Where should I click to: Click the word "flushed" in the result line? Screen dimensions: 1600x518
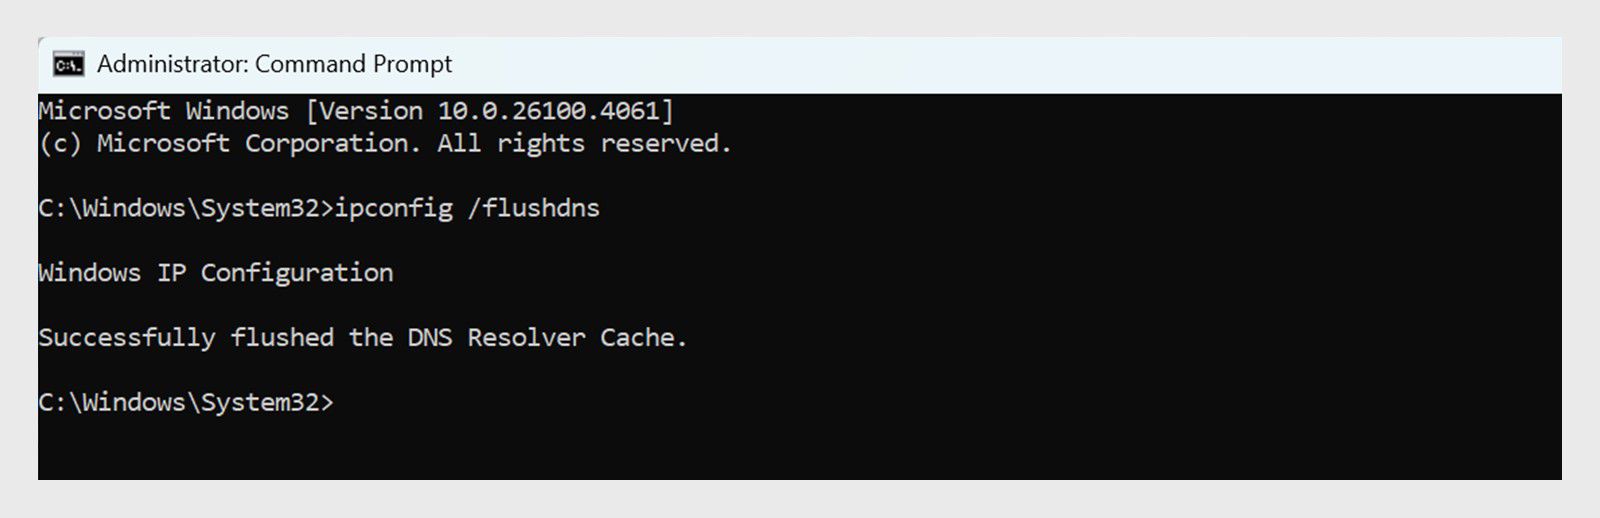click(282, 338)
